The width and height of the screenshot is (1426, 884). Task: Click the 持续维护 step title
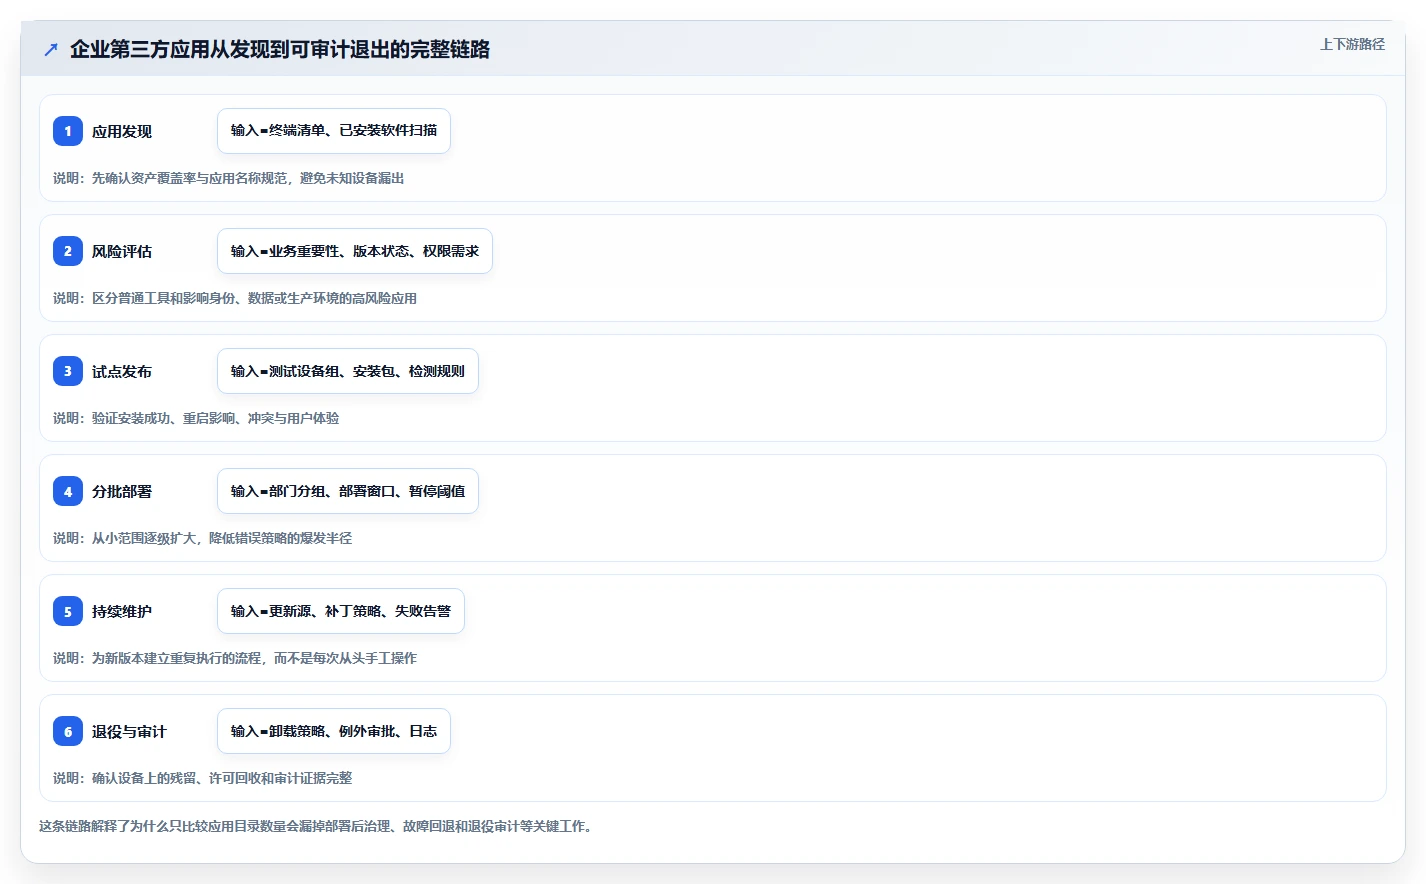[x=122, y=611]
